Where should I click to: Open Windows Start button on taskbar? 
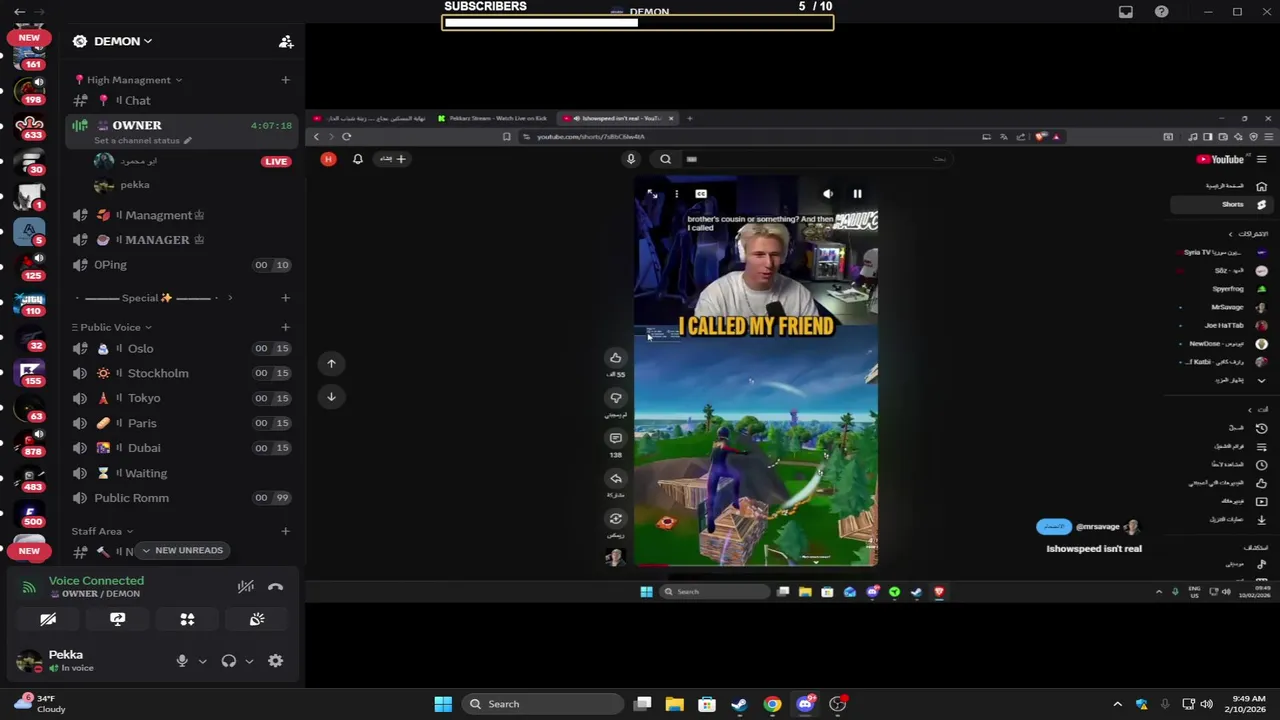click(x=443, y=704)
